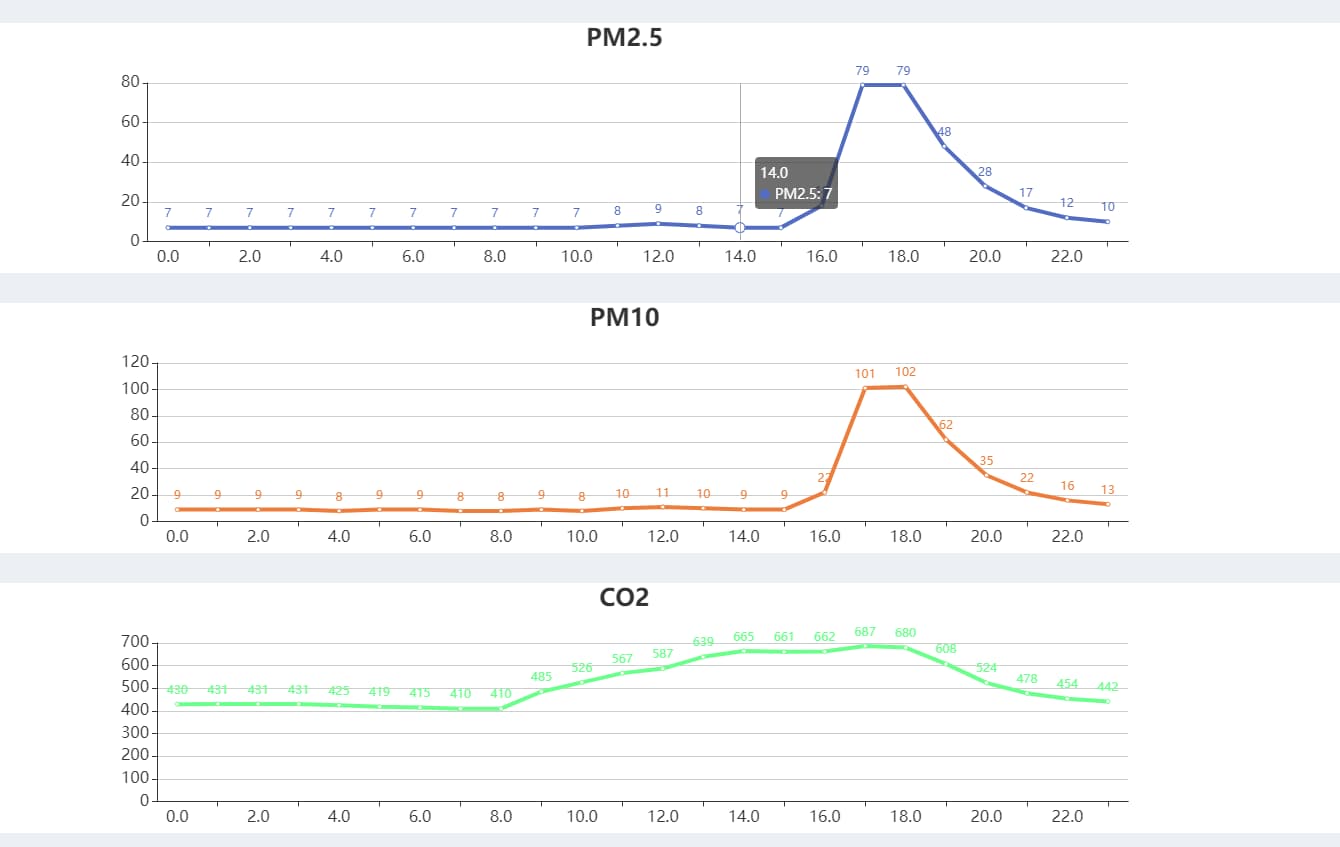Image resolution: width=1340 pixels, height=847 pixels.
Task: Click the '80' y-axis label on PM2.5 chart
Action: click(130, 82)
